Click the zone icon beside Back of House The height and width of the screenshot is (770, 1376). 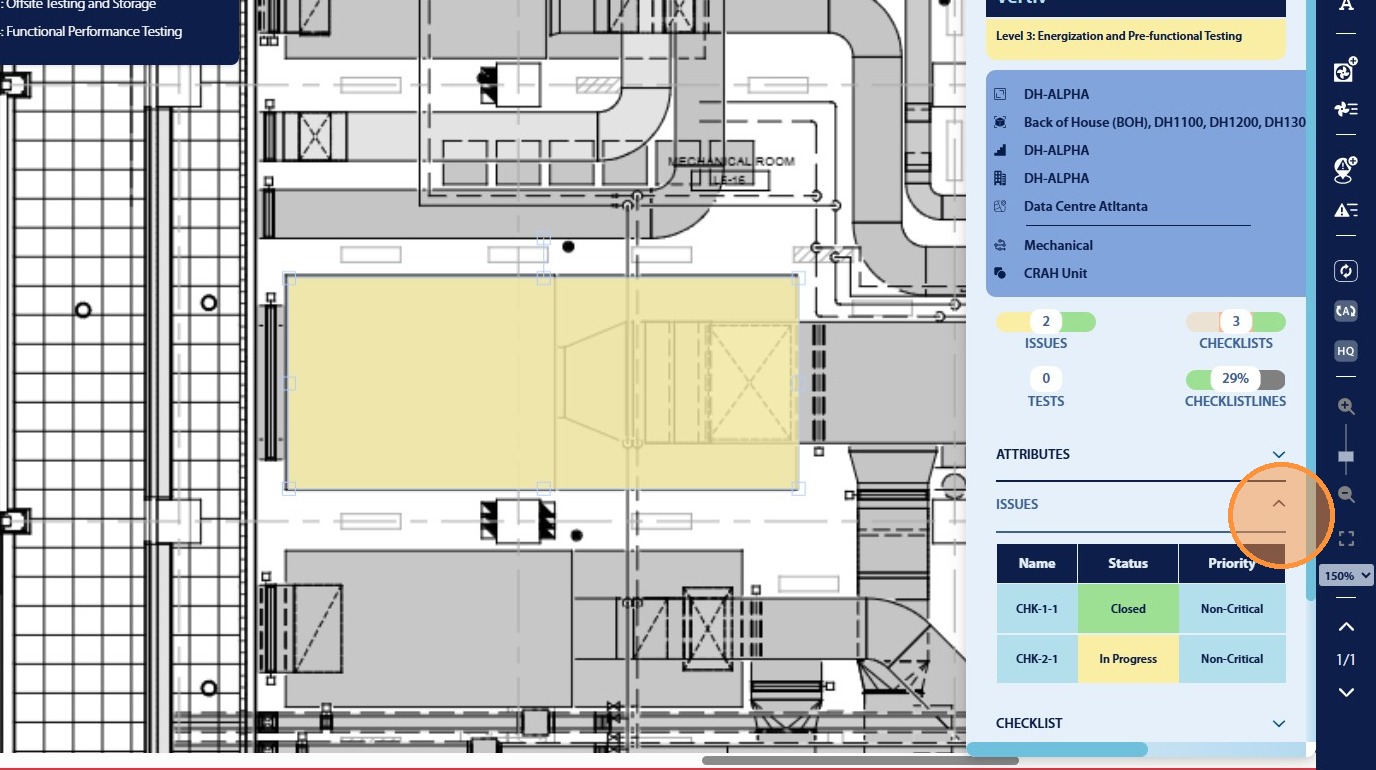tap(1001, 122)
